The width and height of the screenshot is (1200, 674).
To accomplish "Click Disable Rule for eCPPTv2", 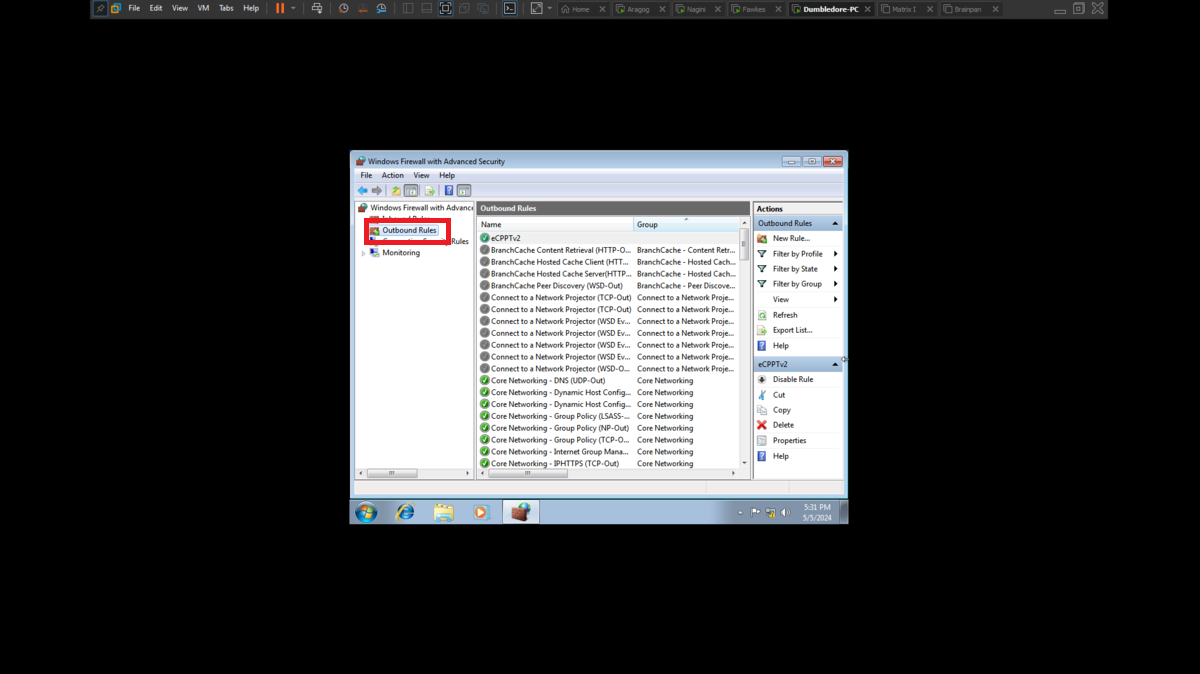I will [793, 380].
